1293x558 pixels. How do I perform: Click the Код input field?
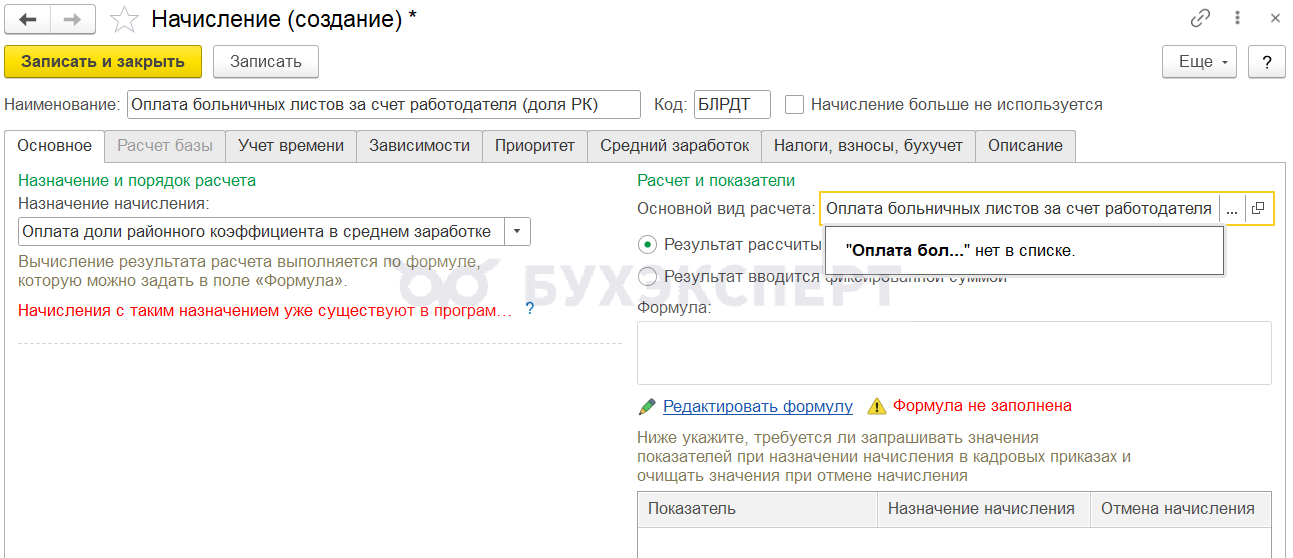pyautogui.click(x=732, y=104)
